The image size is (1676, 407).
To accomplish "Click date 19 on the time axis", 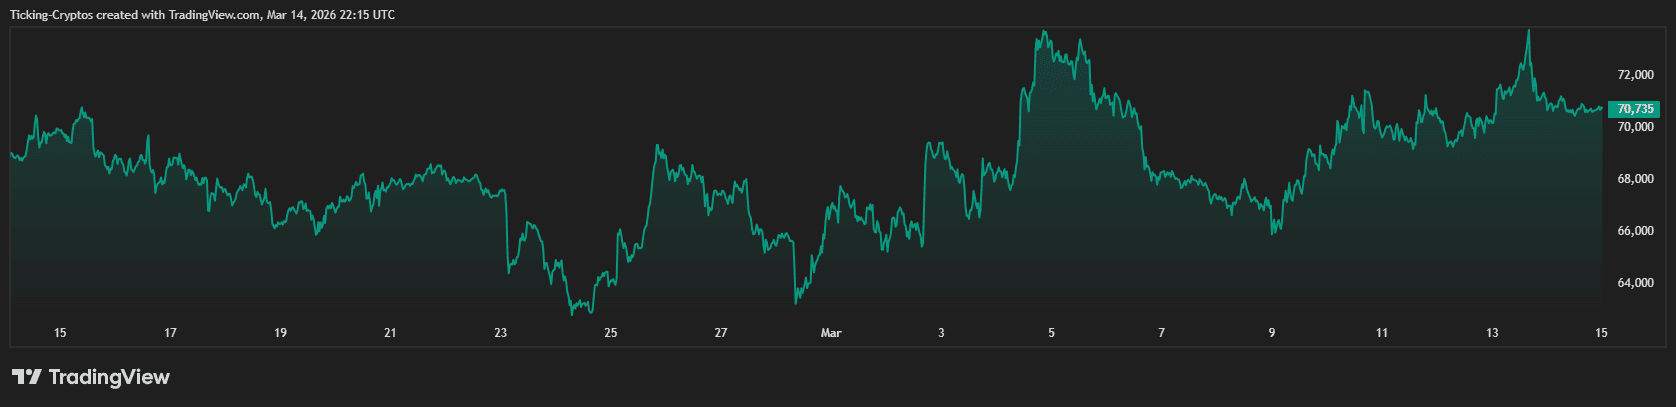I will click(x=280, y=333).
